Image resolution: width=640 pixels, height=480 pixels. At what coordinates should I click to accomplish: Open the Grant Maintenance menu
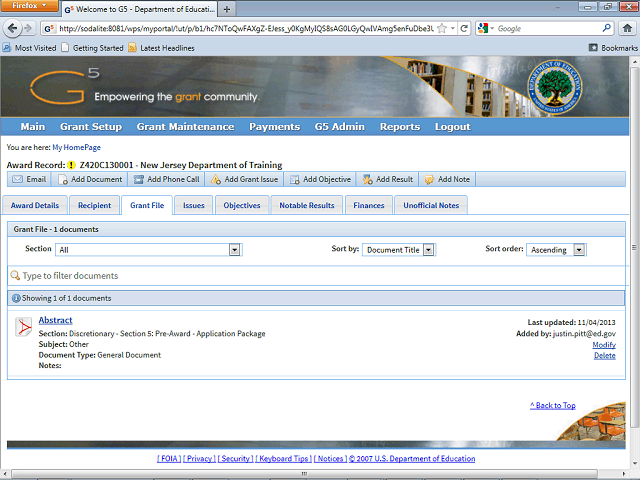pyautogui.click(x=185, y=127)
